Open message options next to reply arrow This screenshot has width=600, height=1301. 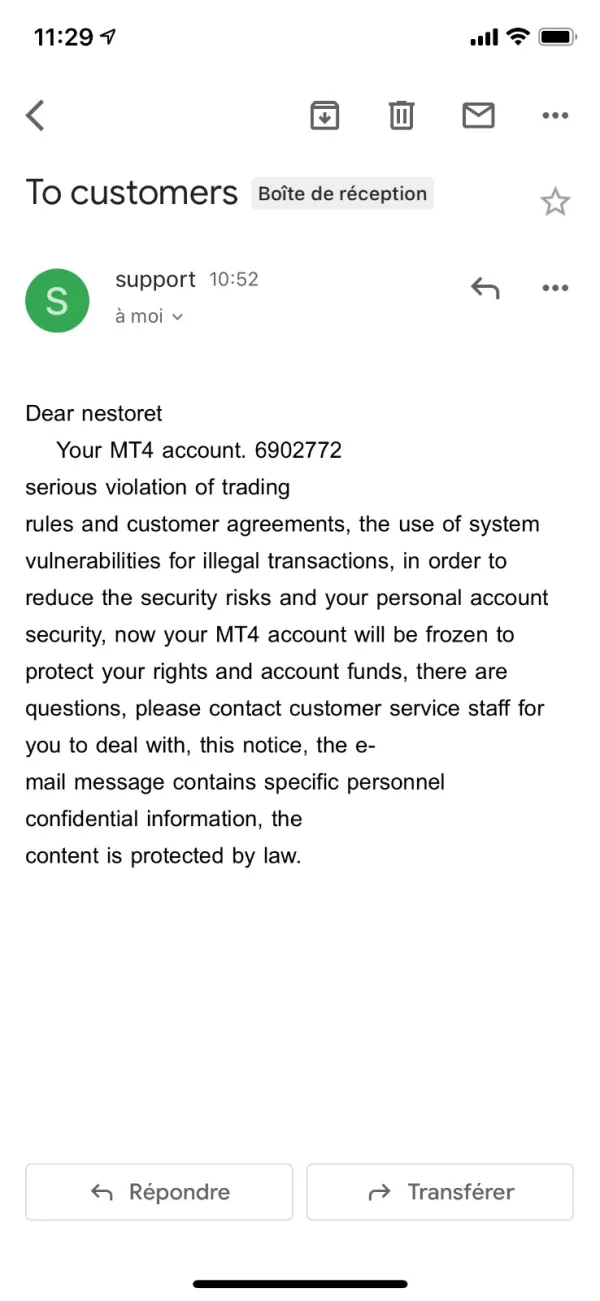point(555,288)
